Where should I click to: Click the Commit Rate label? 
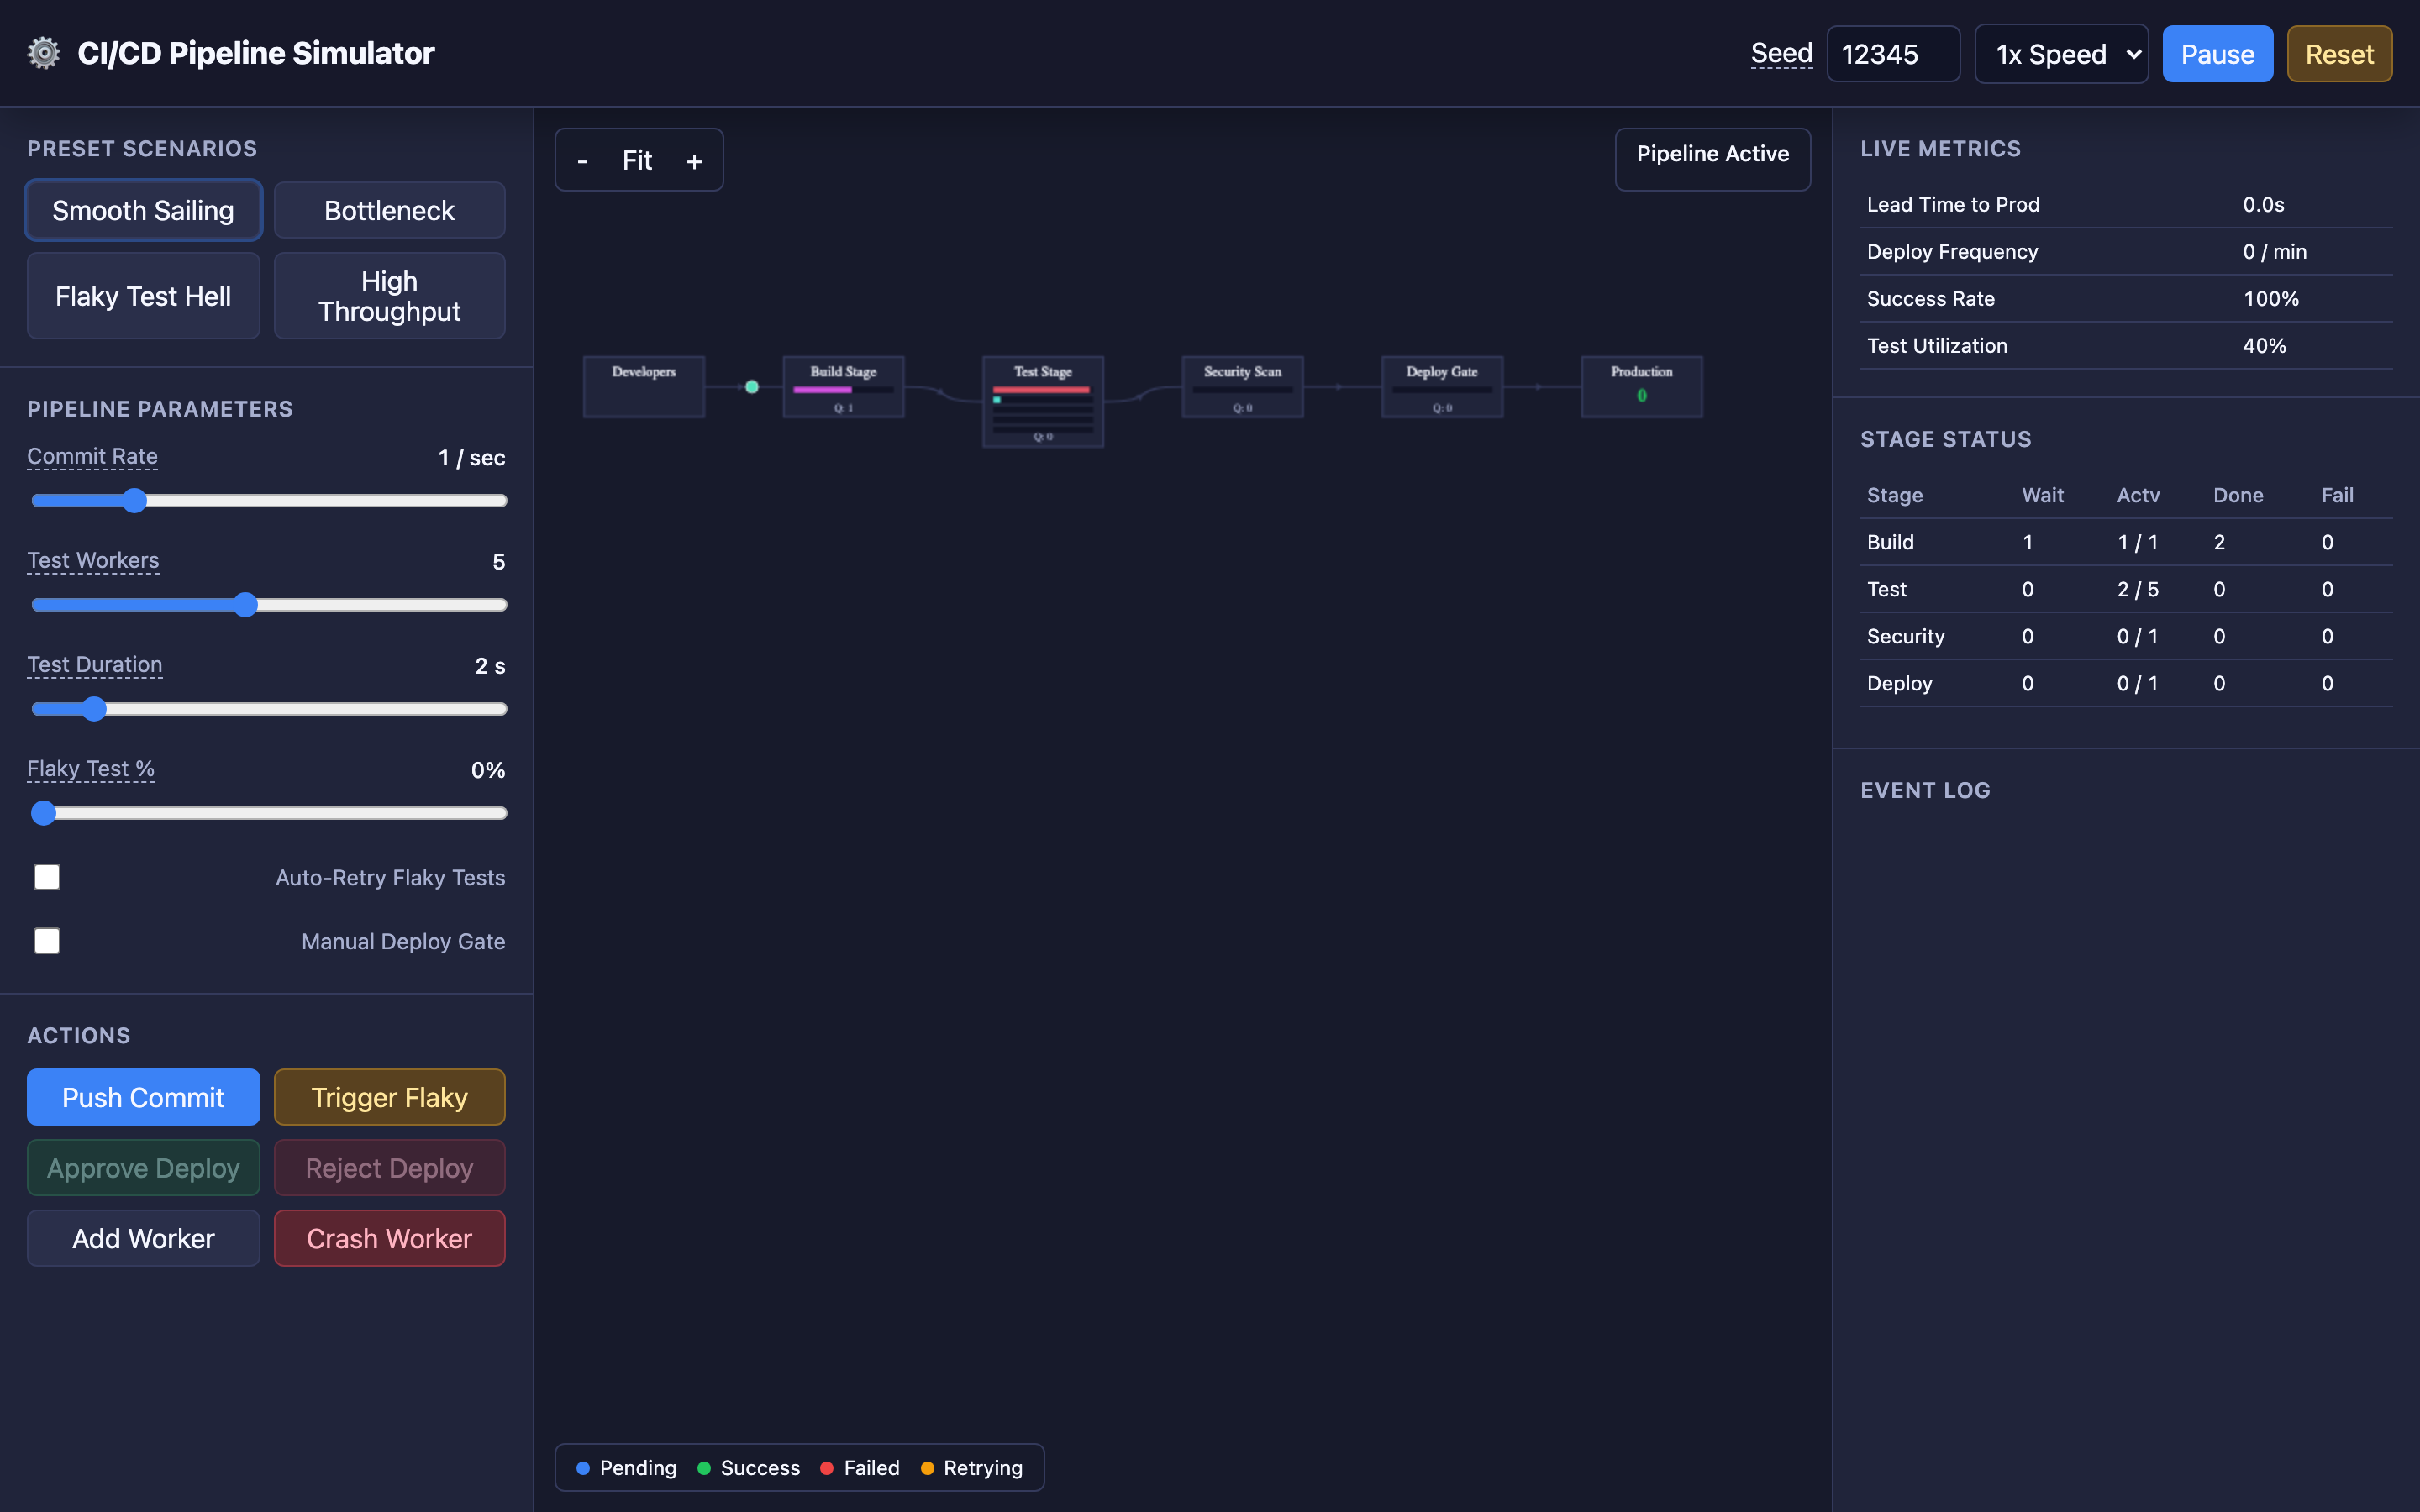(92, 456)
